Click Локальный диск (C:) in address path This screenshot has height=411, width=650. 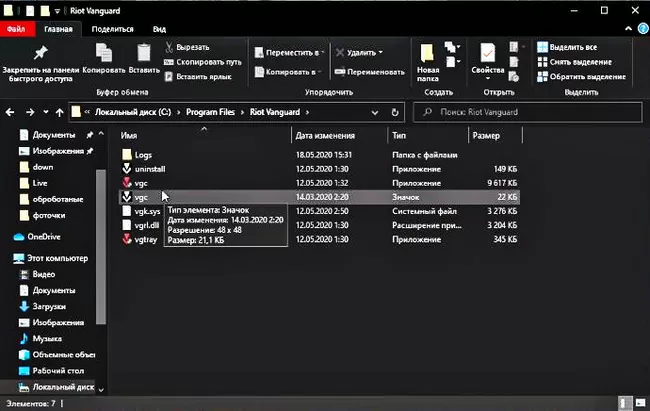click(x=133, y=112)
